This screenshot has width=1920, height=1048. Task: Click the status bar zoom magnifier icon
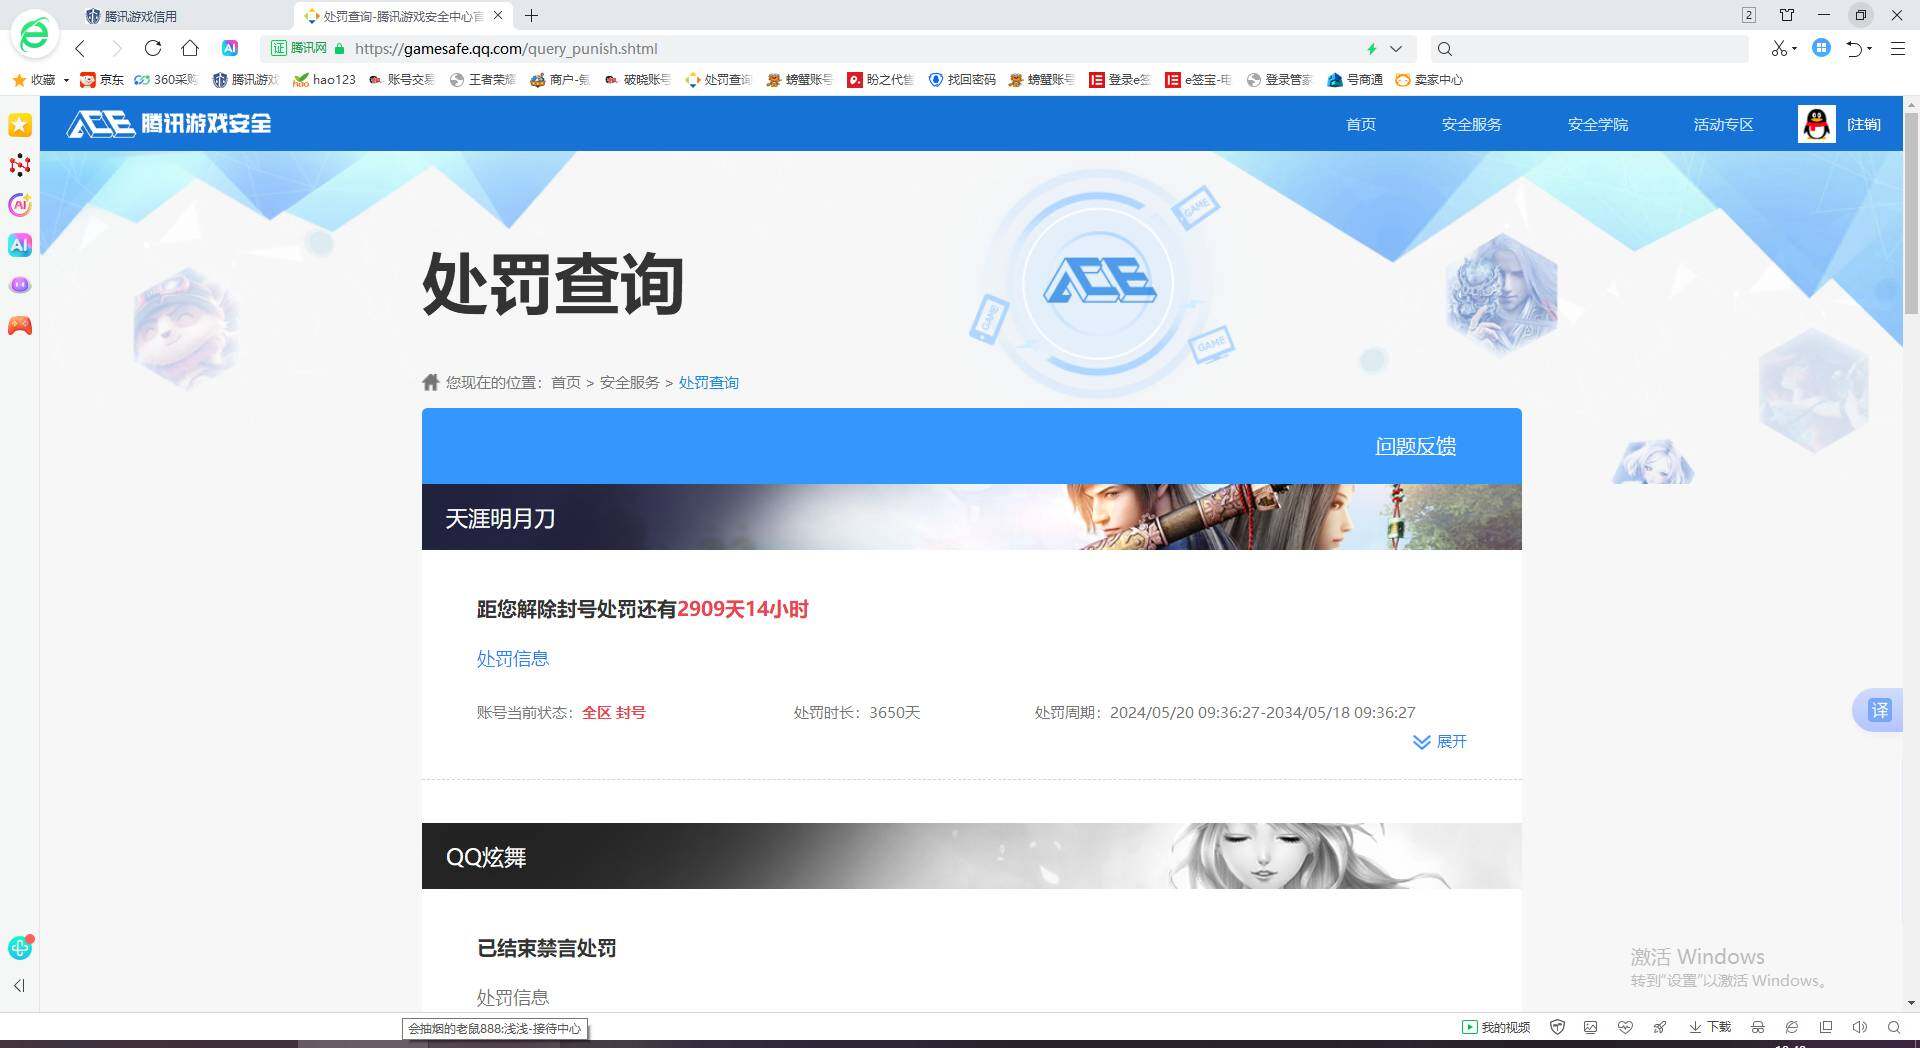[1894, 1027]
